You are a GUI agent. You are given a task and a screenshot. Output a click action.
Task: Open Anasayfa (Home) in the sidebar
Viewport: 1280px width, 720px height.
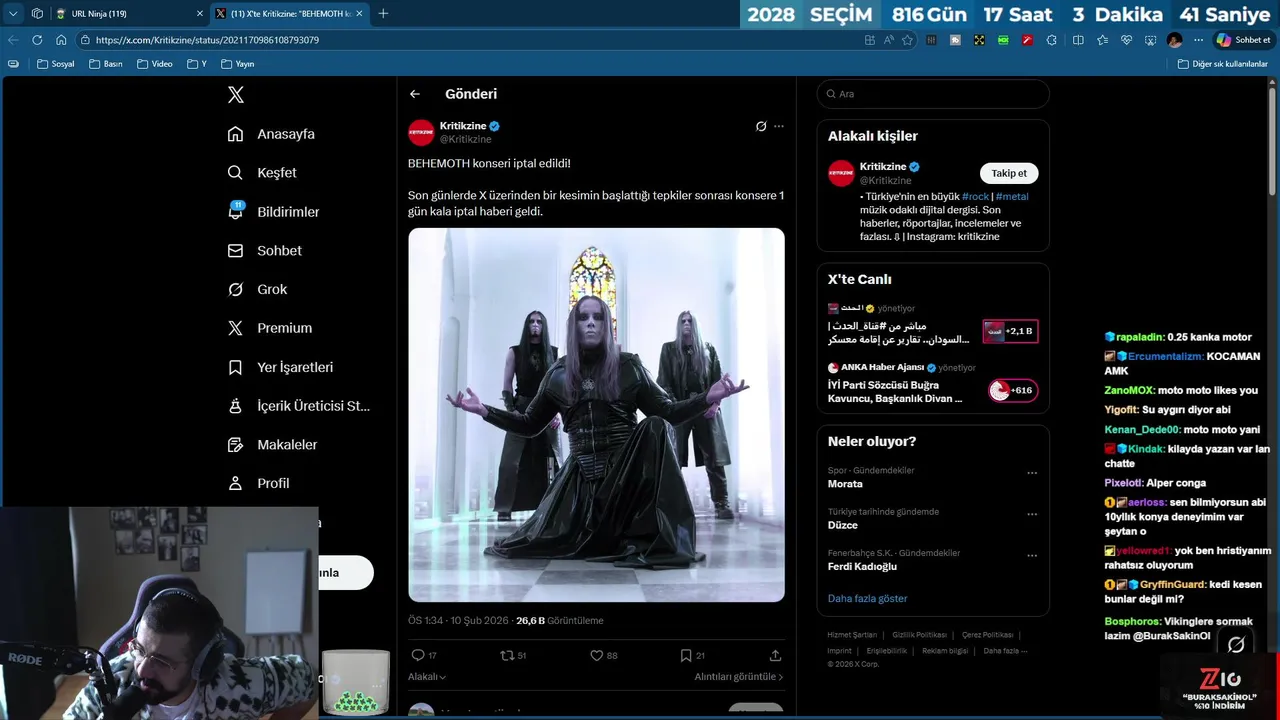click(x=271, y=134)
